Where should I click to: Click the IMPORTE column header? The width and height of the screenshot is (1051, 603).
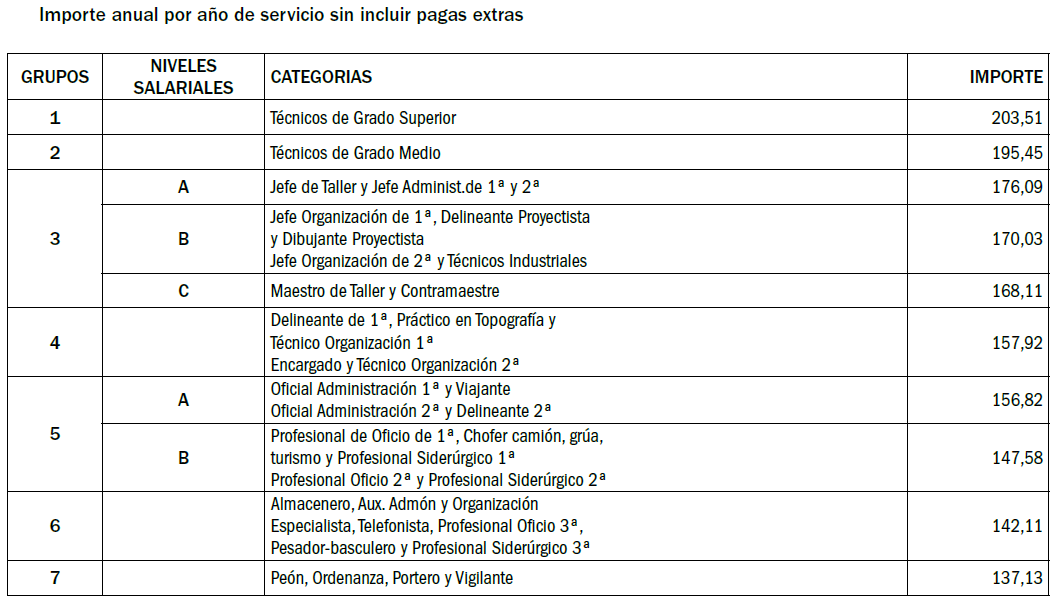click(x=1006, y=77)
